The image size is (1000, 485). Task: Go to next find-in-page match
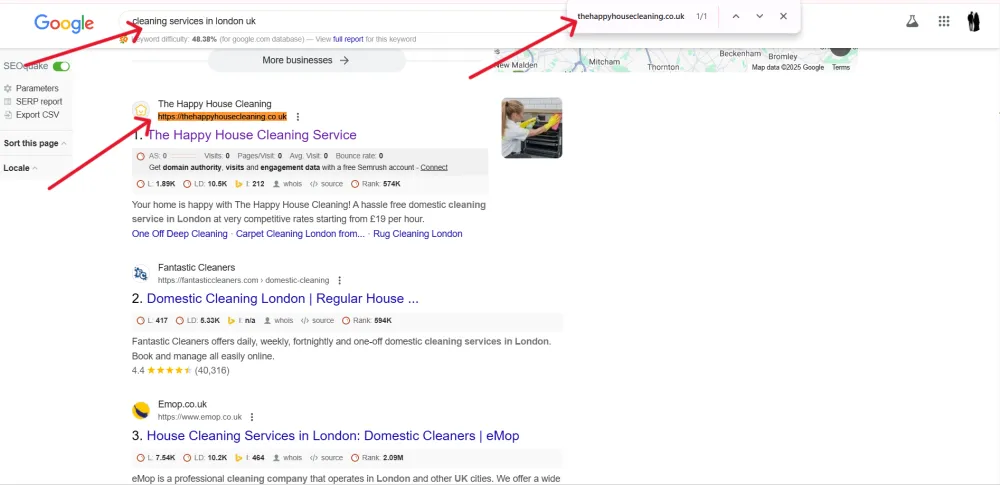759,17
